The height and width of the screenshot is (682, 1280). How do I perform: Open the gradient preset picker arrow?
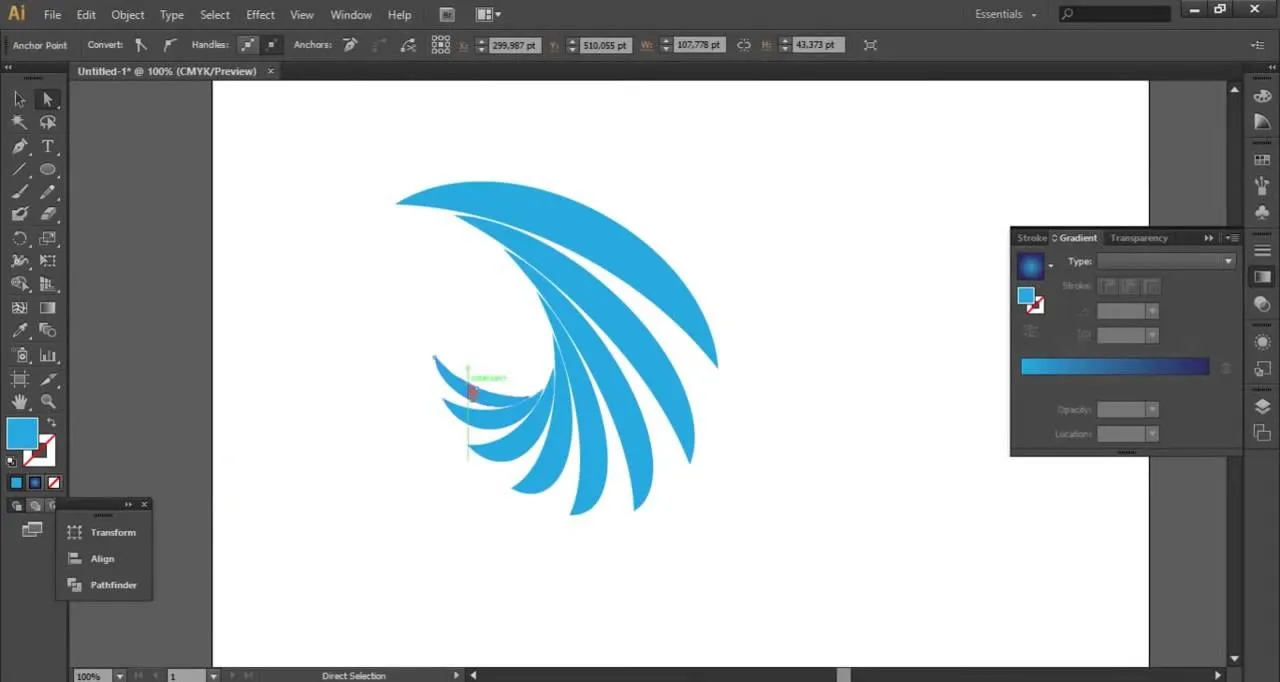pos(1050,266)
